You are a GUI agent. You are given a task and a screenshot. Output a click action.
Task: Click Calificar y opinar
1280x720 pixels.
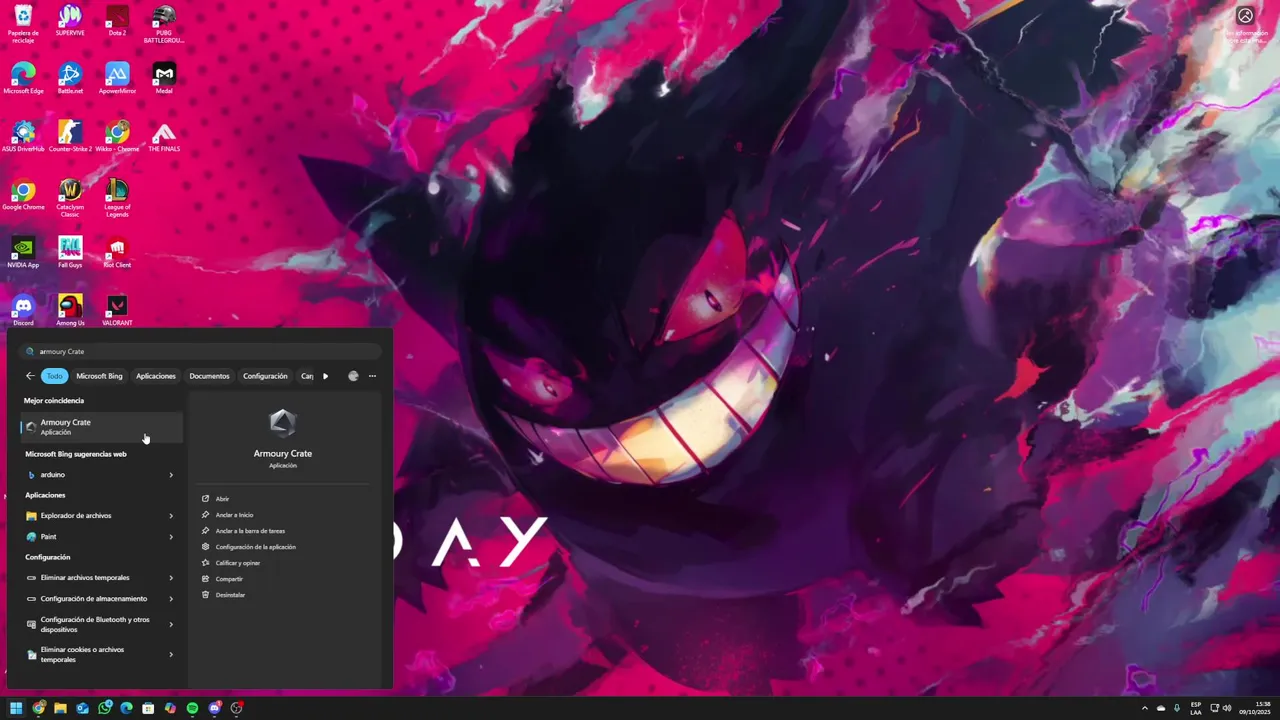[x=238, y=563]
